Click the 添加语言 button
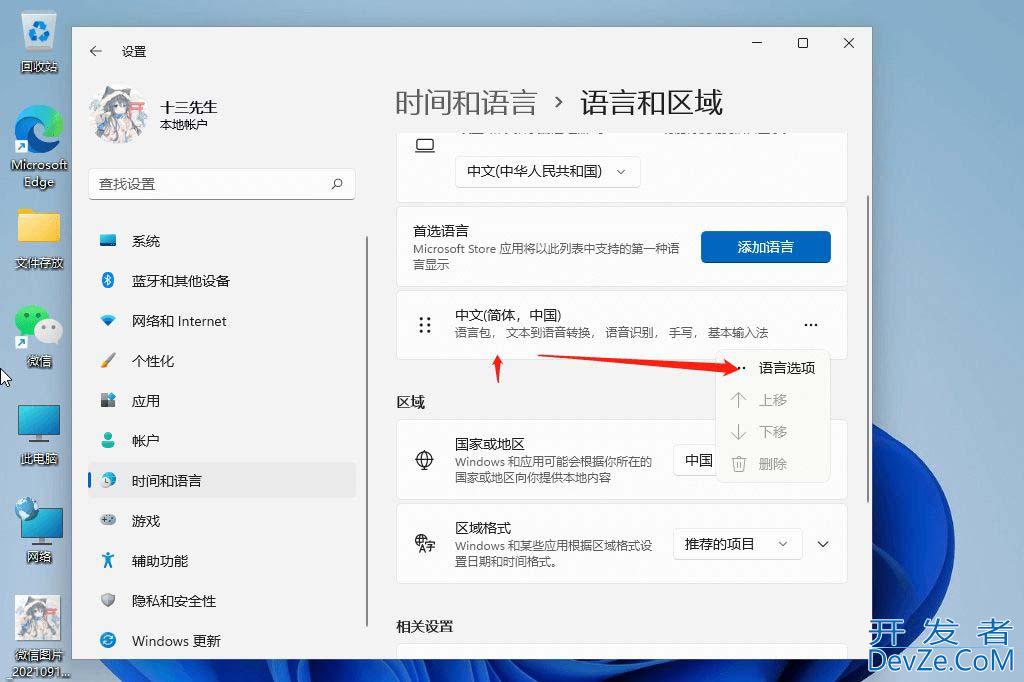The height and width of the screenshot is (682, 1024). point(765,247)
